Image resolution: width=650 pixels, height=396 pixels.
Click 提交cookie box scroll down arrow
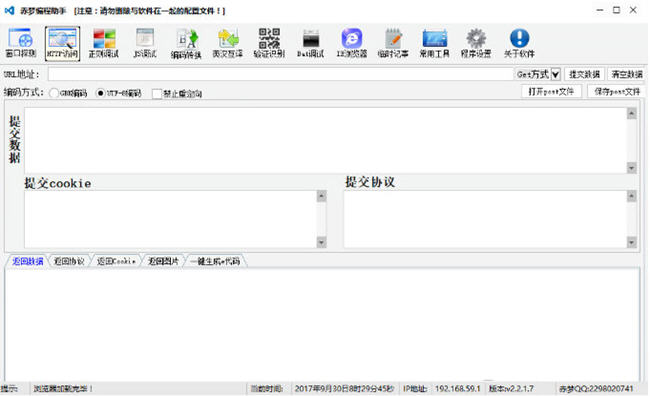pos(322,242)
